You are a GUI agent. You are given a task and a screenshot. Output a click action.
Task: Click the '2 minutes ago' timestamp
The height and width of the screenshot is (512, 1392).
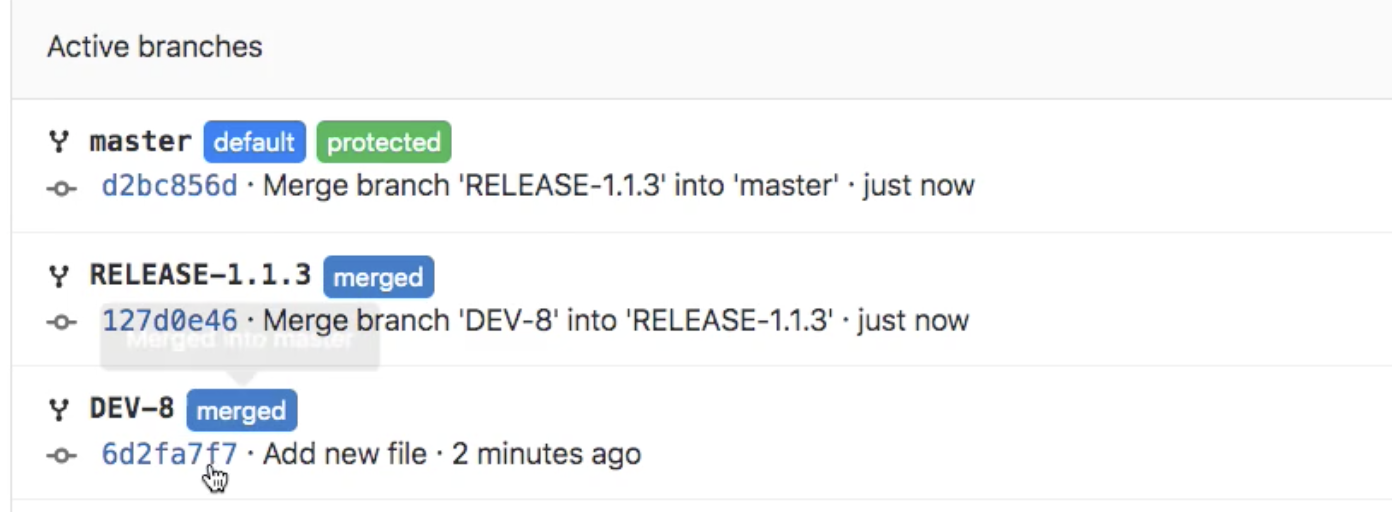(x=546, y=454)
